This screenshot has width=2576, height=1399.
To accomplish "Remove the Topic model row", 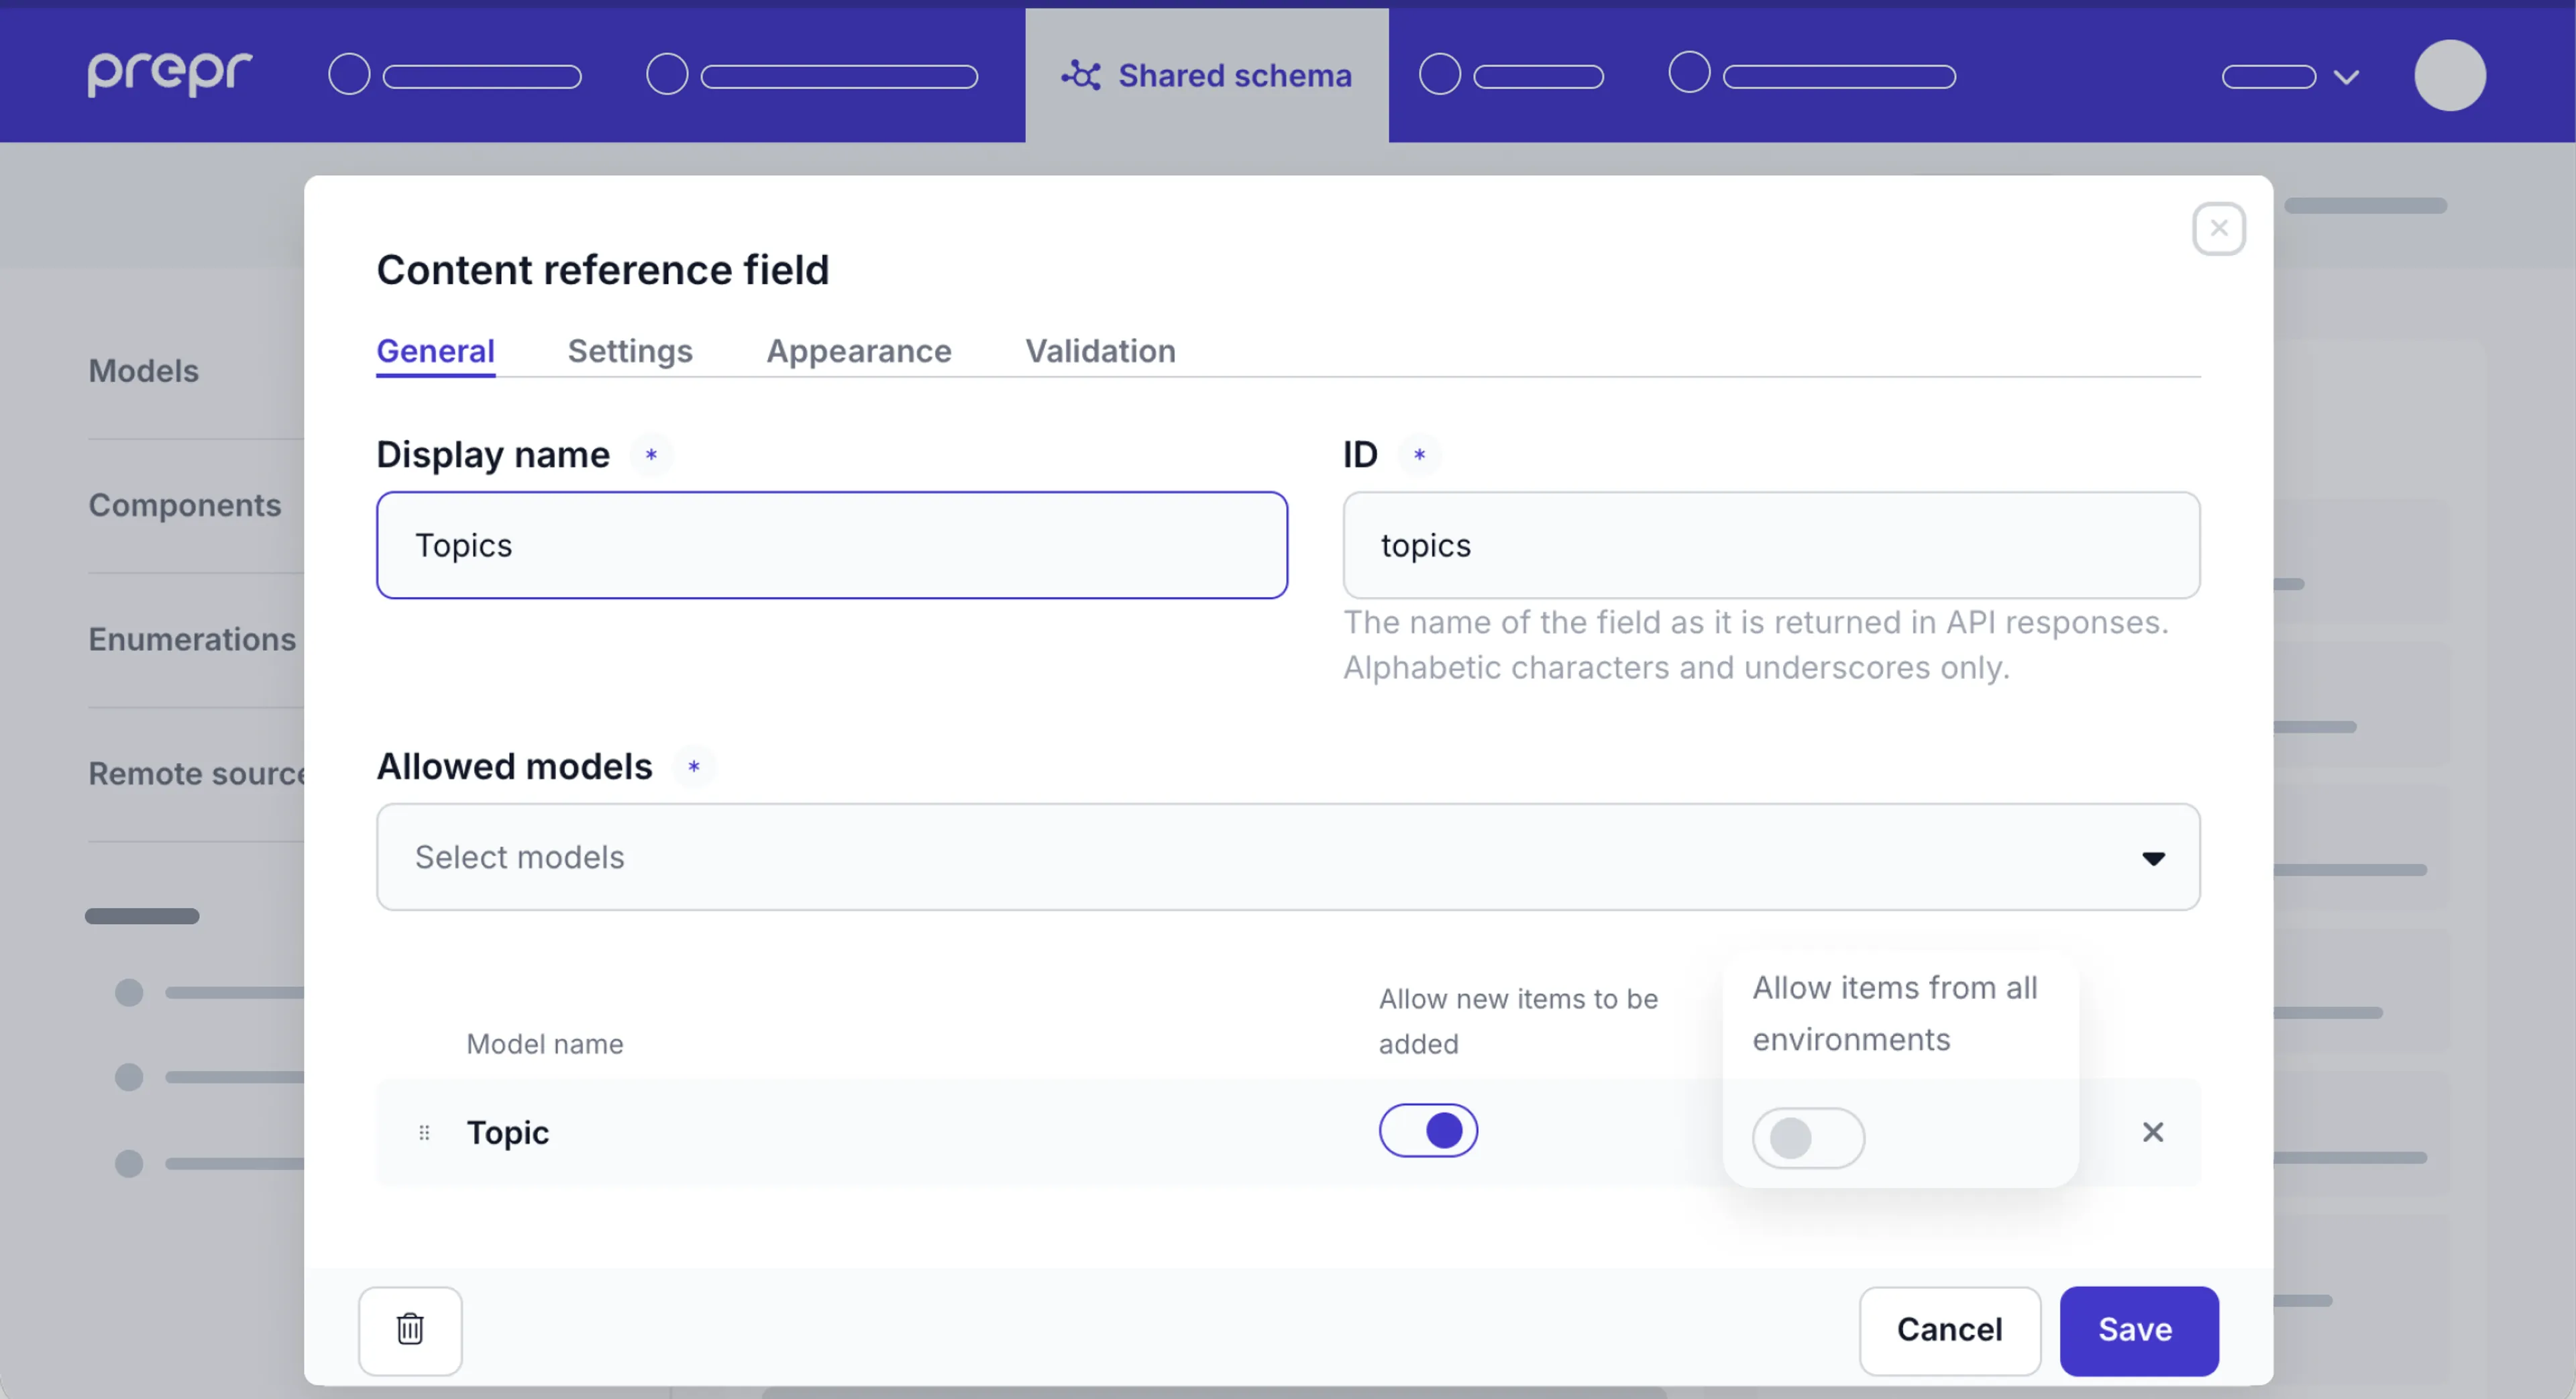I will [2152, 1132].
